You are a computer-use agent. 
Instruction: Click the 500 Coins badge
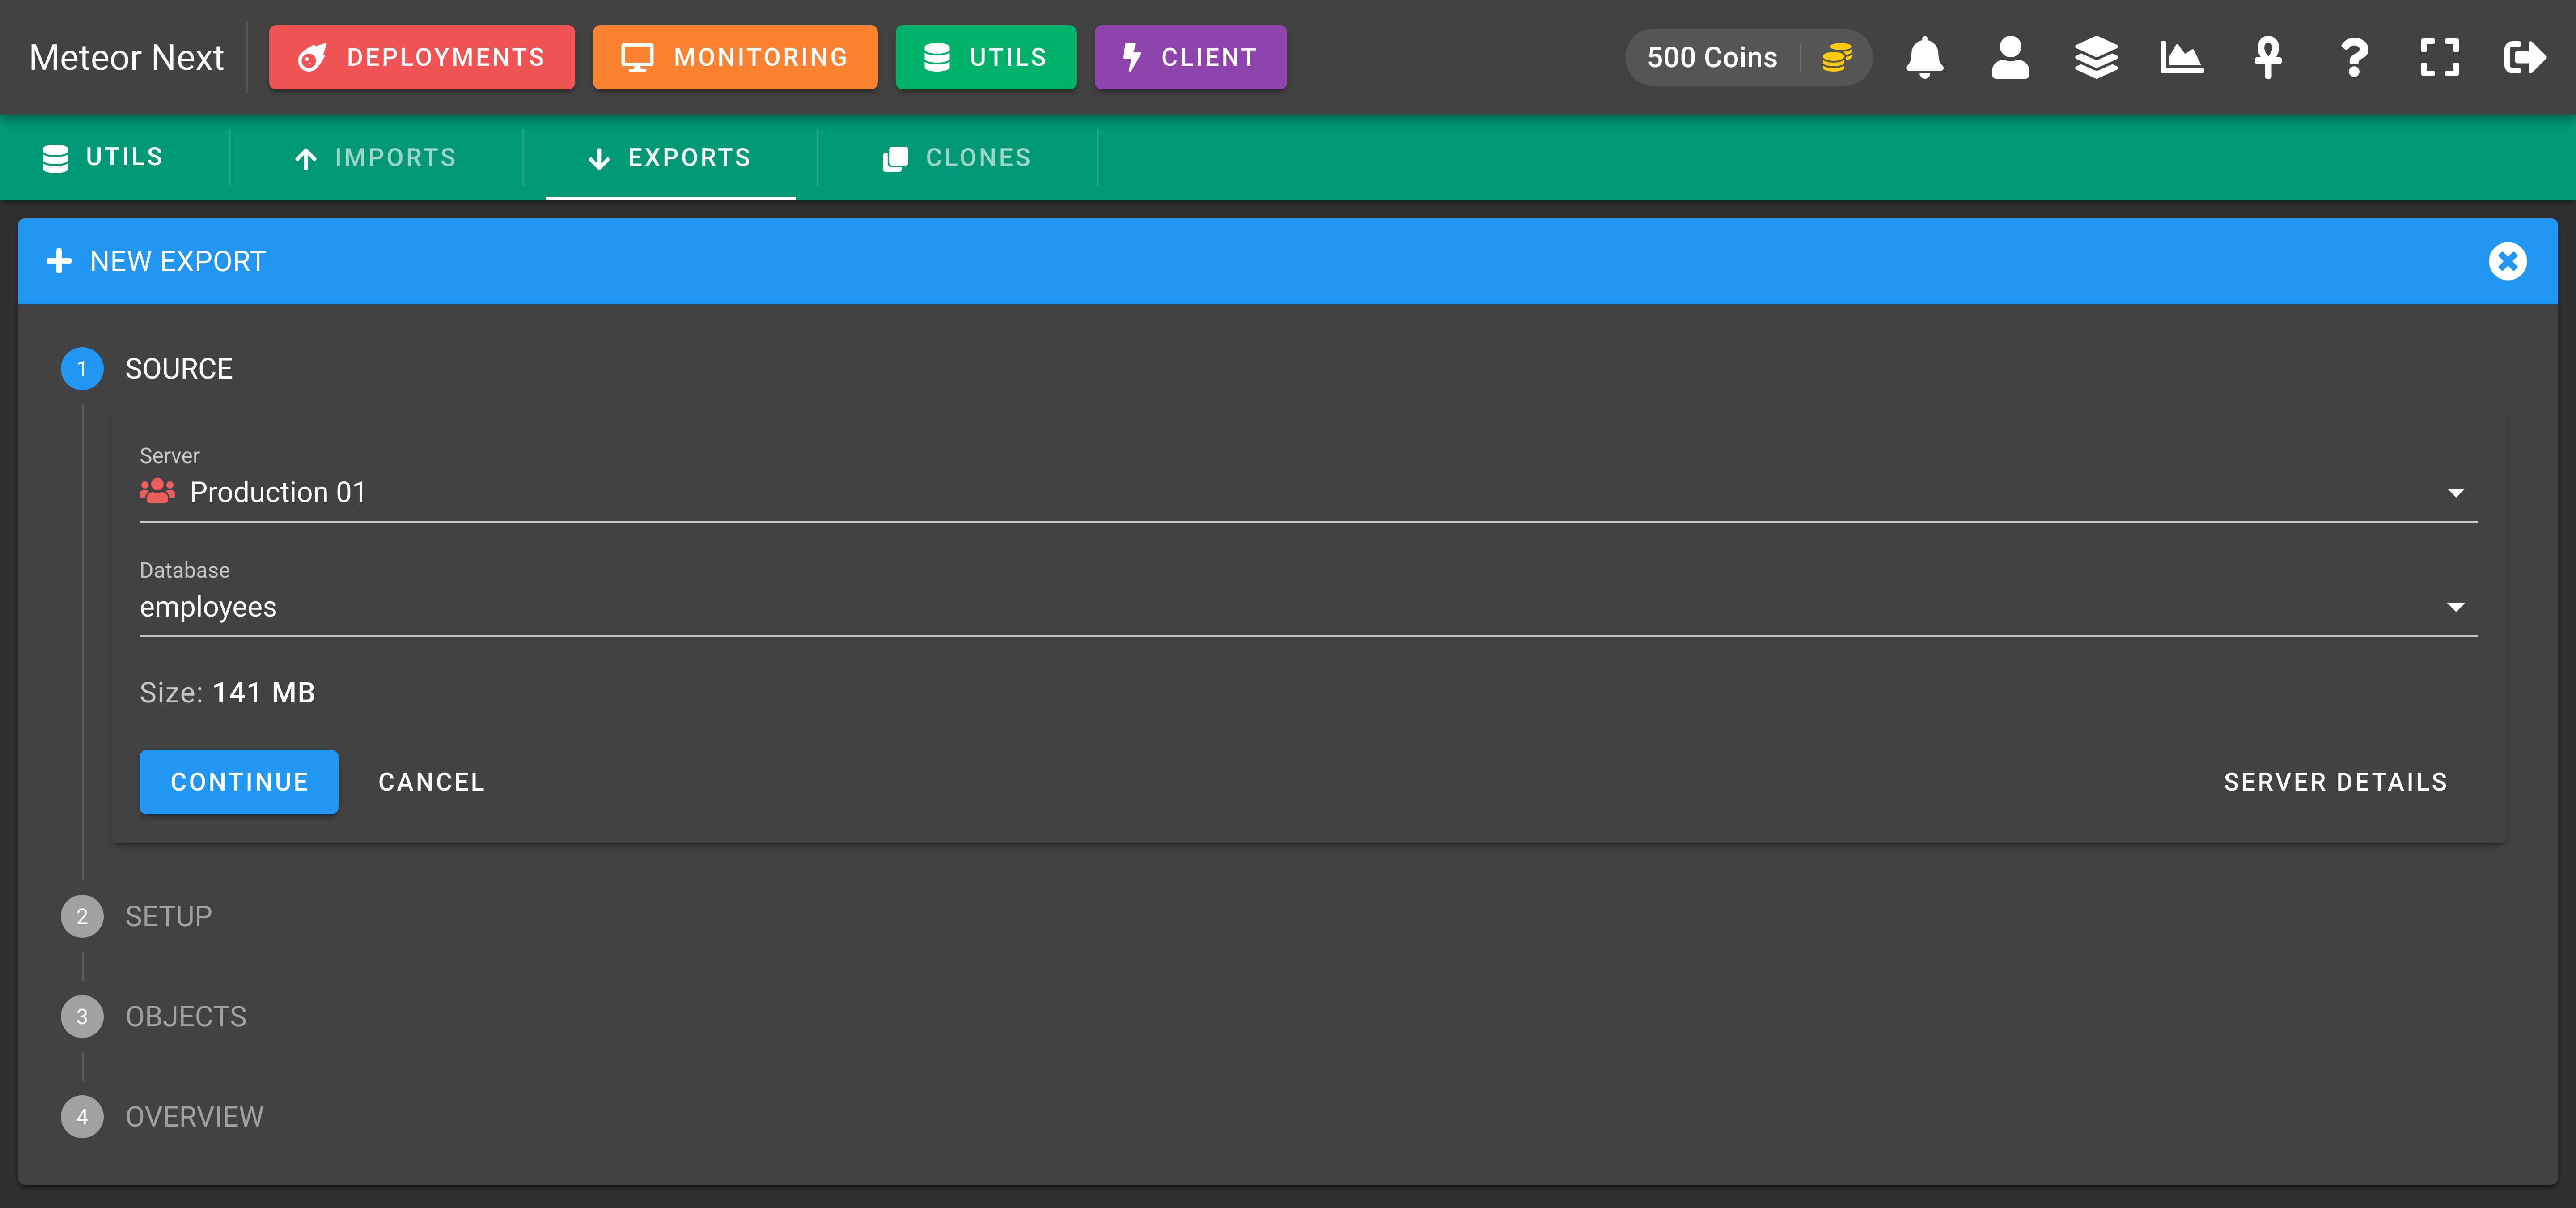coord(1748,57)
